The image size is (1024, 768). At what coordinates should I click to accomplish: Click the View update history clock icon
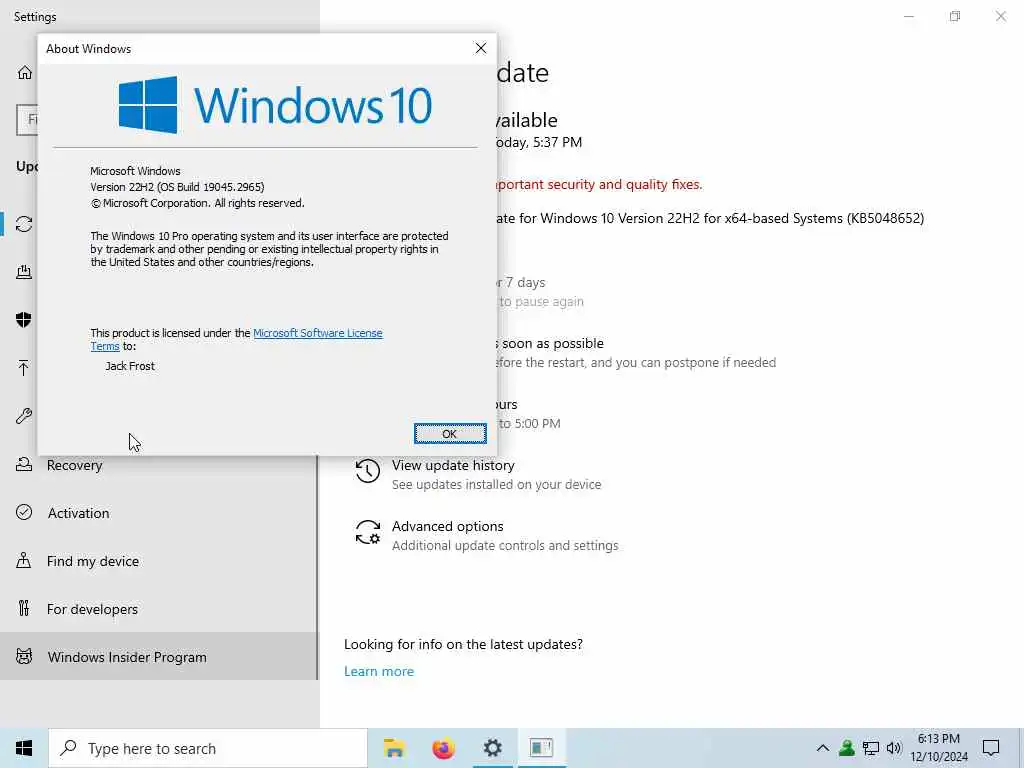(368, 471)
